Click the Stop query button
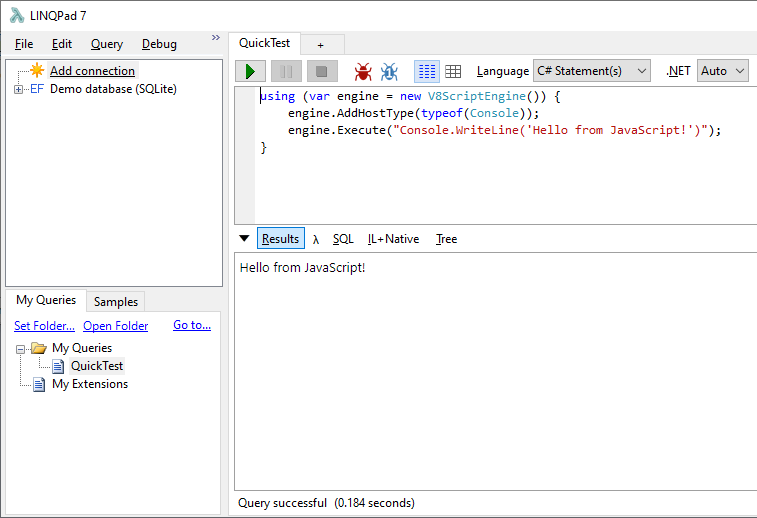The height and width of the screenshot is (518, 757). (322, 71)
